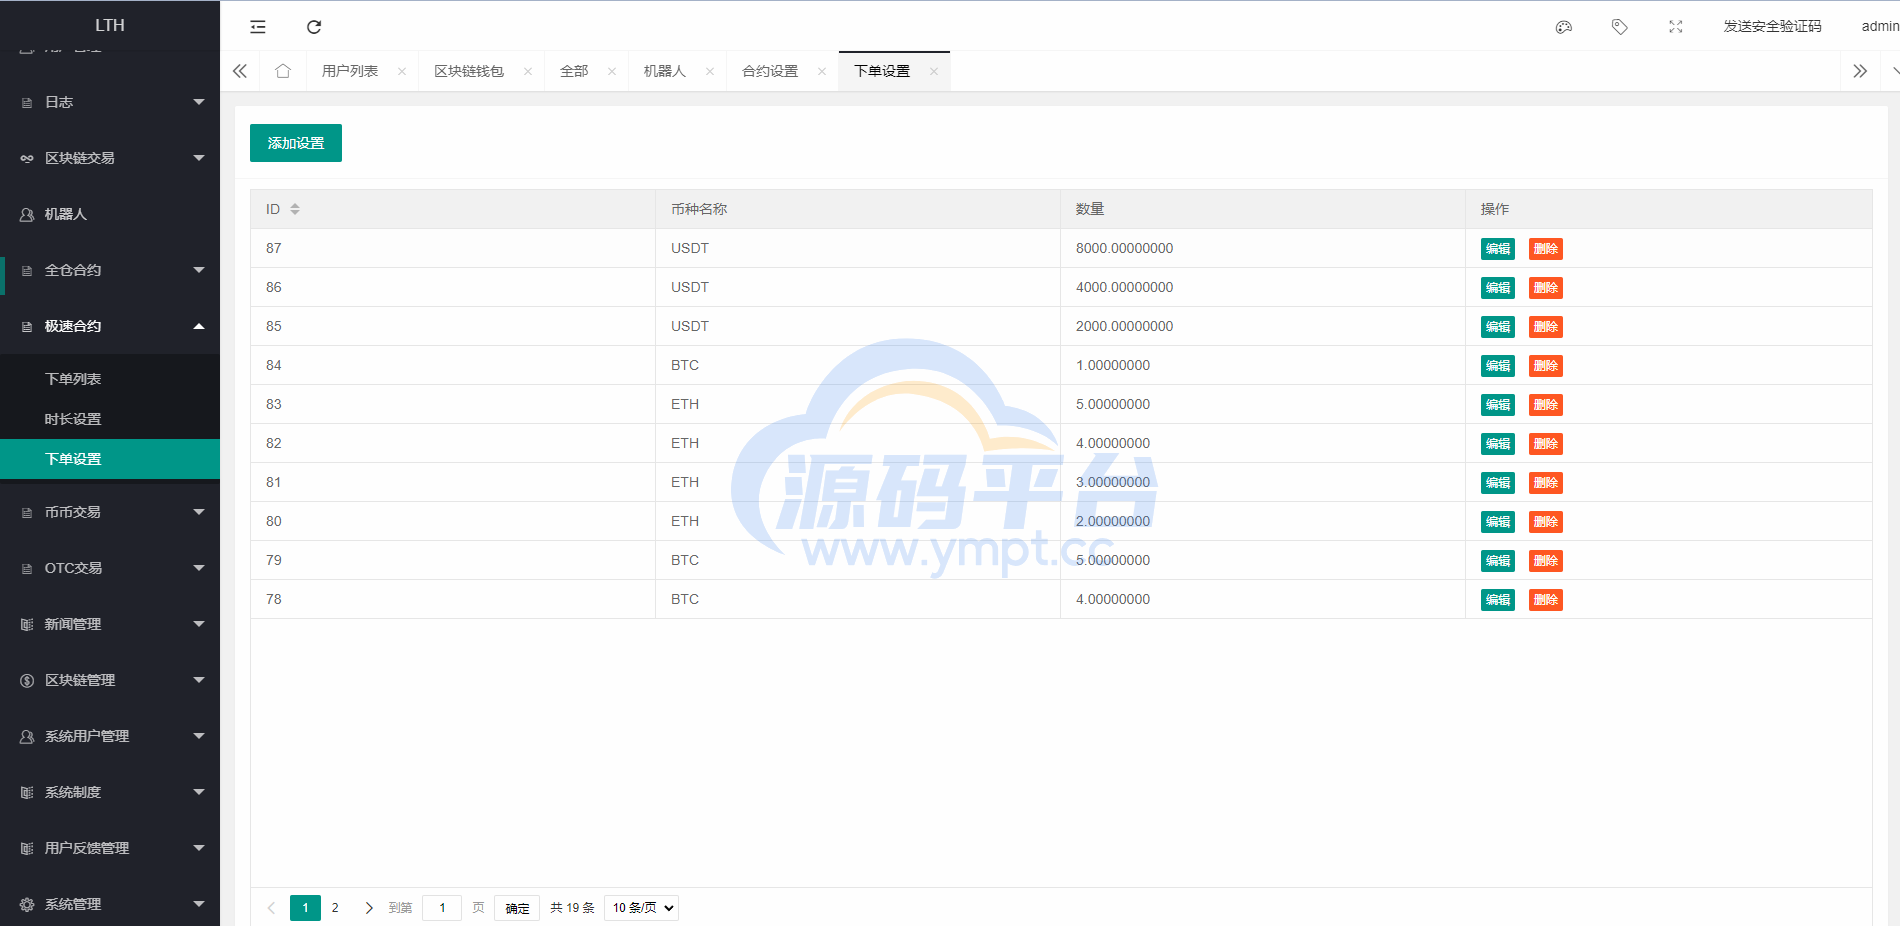Go to next page arrow
The image size is (1900, 926).
click(x=369, y=908)
